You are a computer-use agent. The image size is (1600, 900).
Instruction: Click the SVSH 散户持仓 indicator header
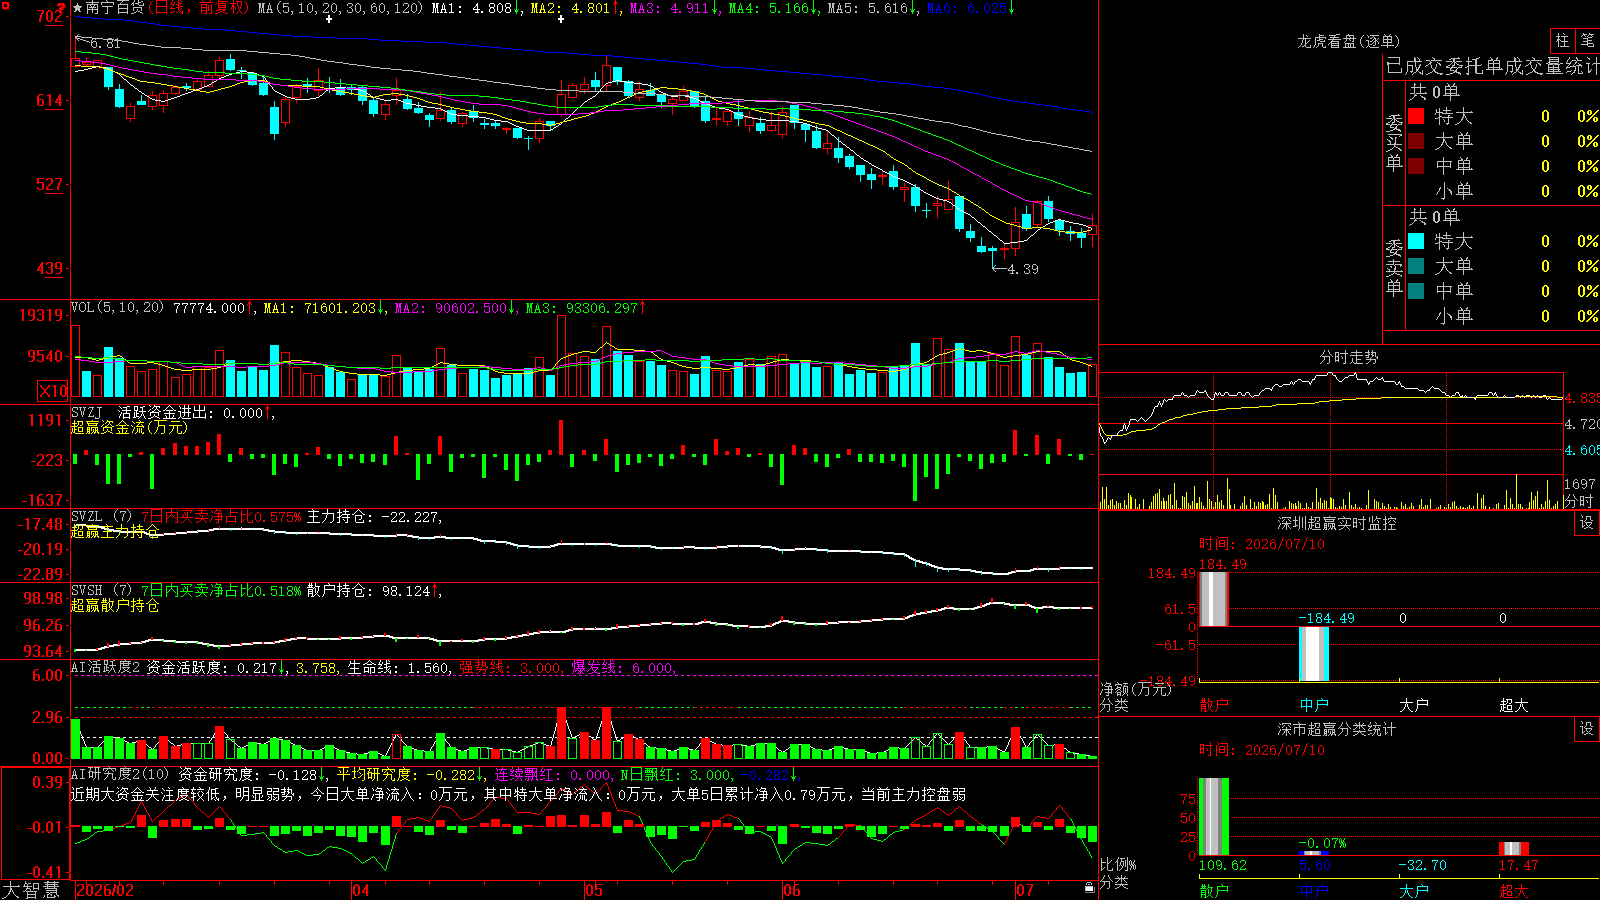point(256,591)
